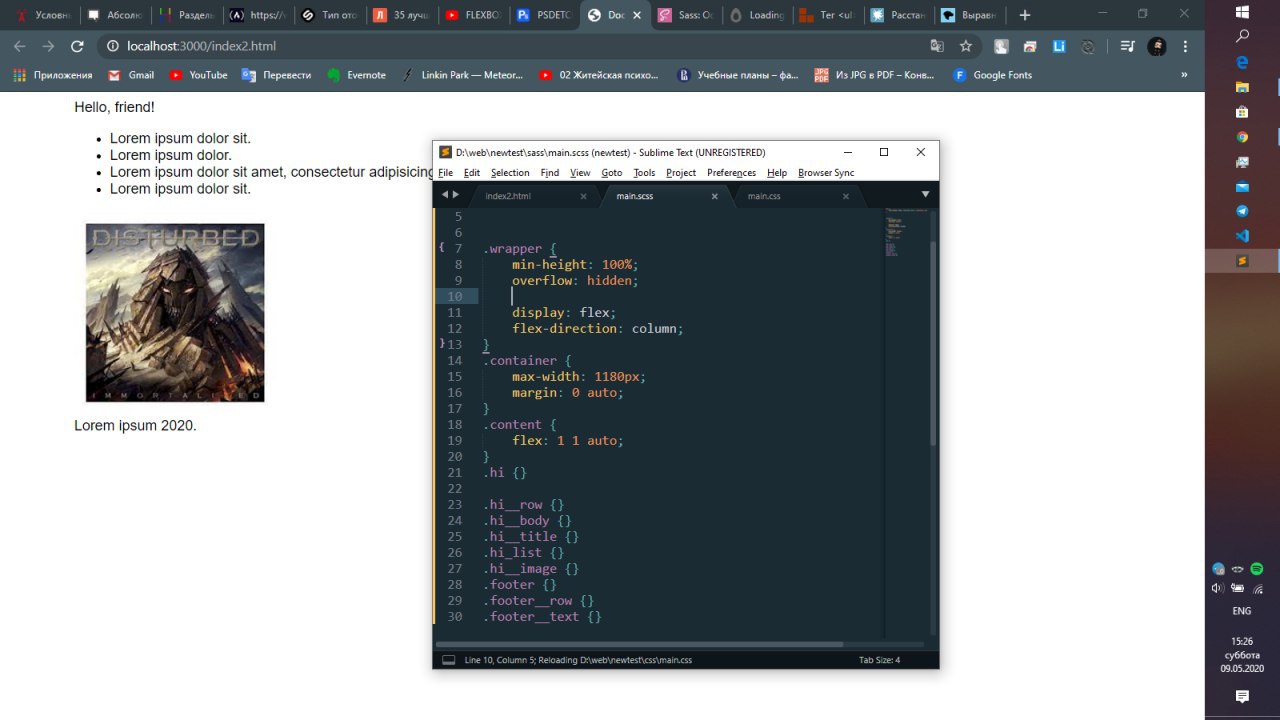Show hidden bookmarks with double chevron
The width and height of the screenshot is (1280, 720).
tap(1185, 75)
